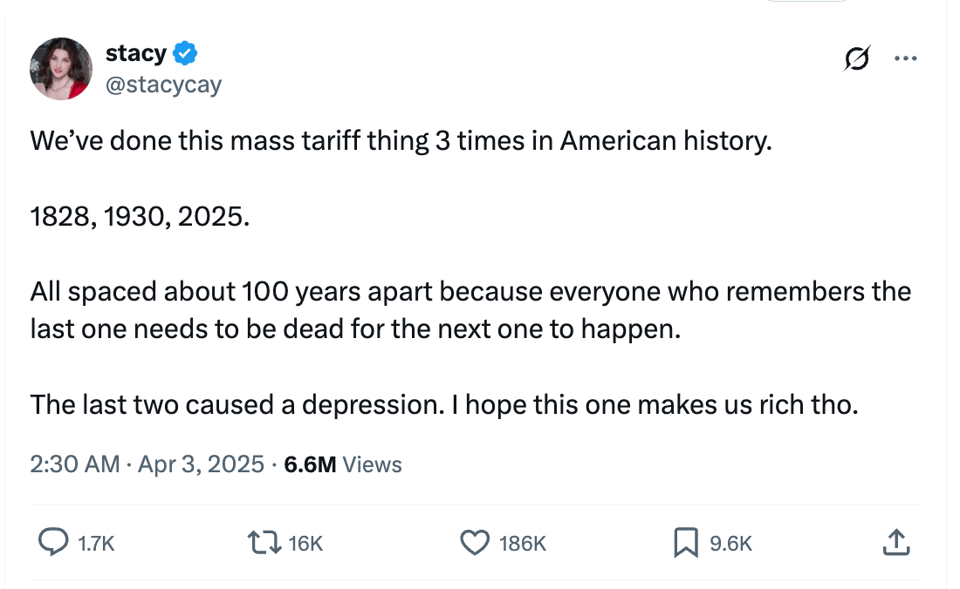Image resolution: width=960 pixels, height=589 pixels.
Task: Click the display name "stacy"
Action: point(135,52)
